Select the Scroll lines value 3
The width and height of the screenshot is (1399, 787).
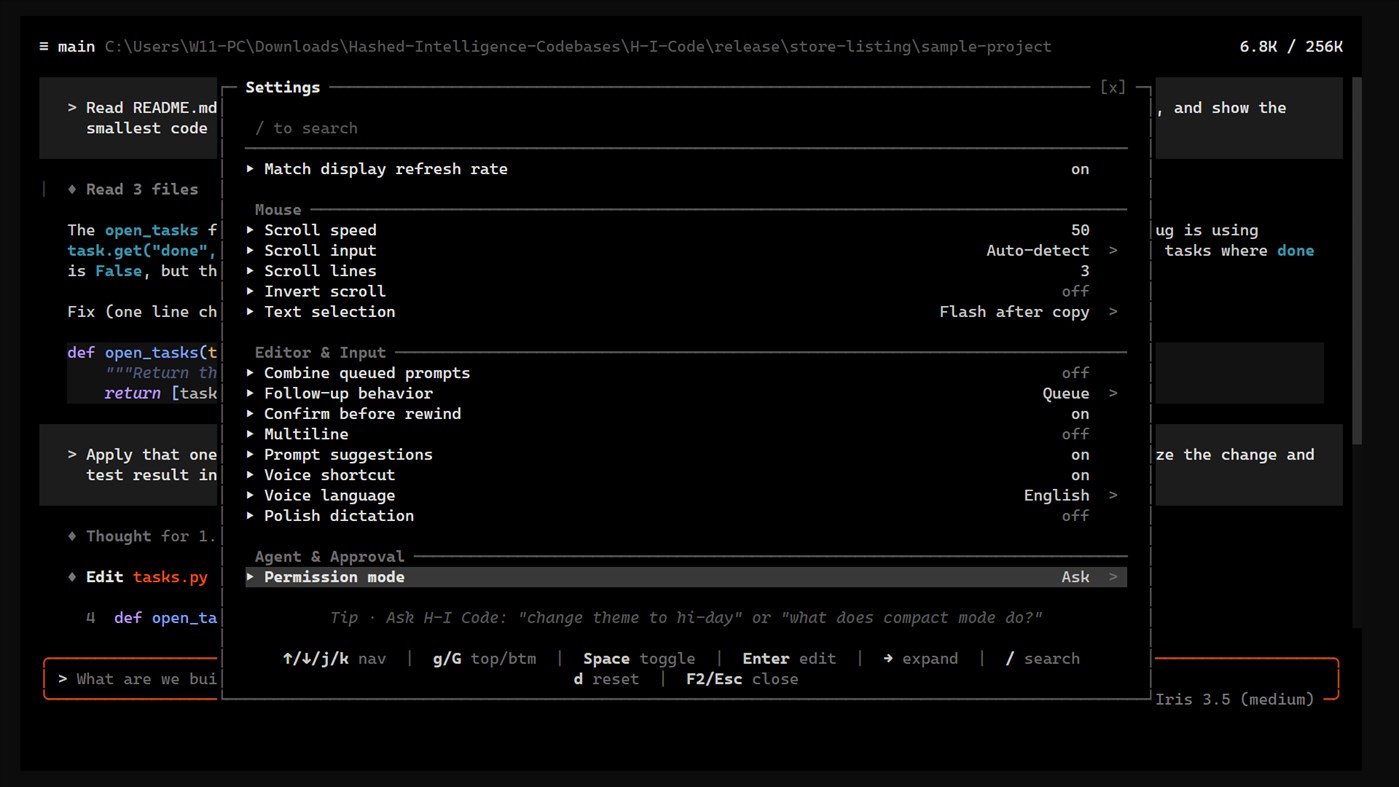[x=1085, y=271]
